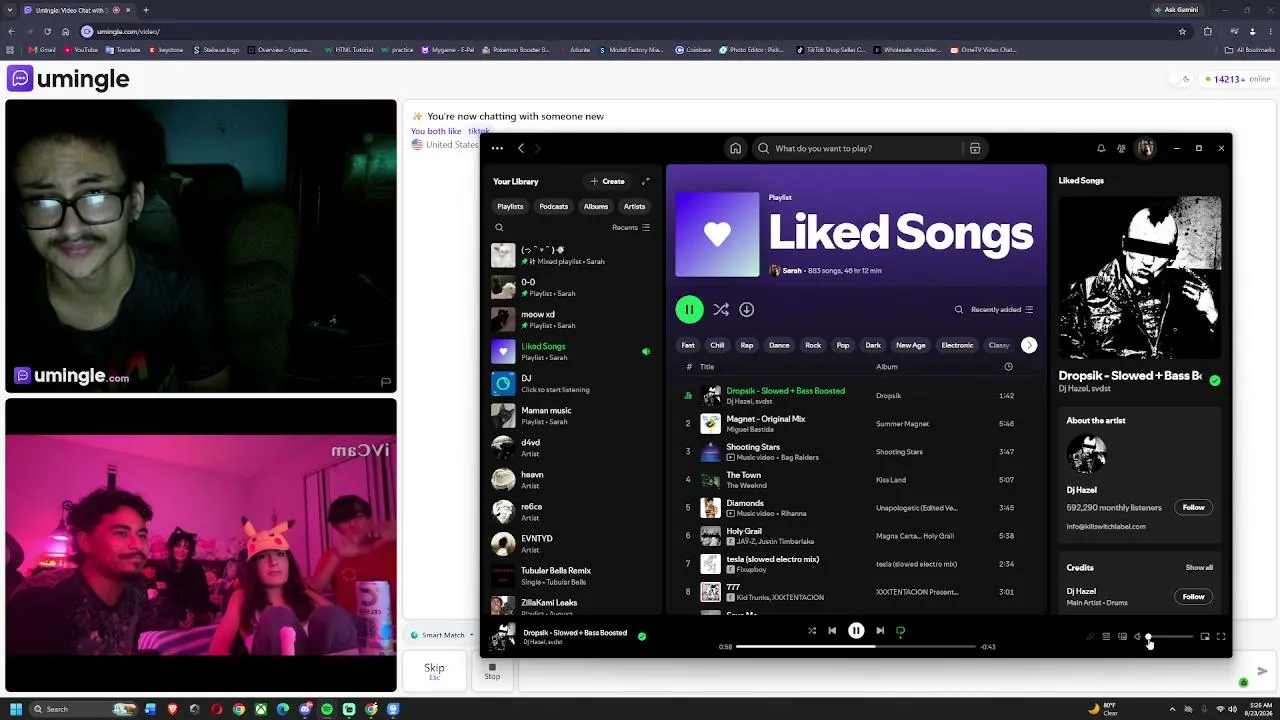Go to Spotify Home
This screenshot has width=1280, height=720.
pyautogui.click(x=735, y=148)
